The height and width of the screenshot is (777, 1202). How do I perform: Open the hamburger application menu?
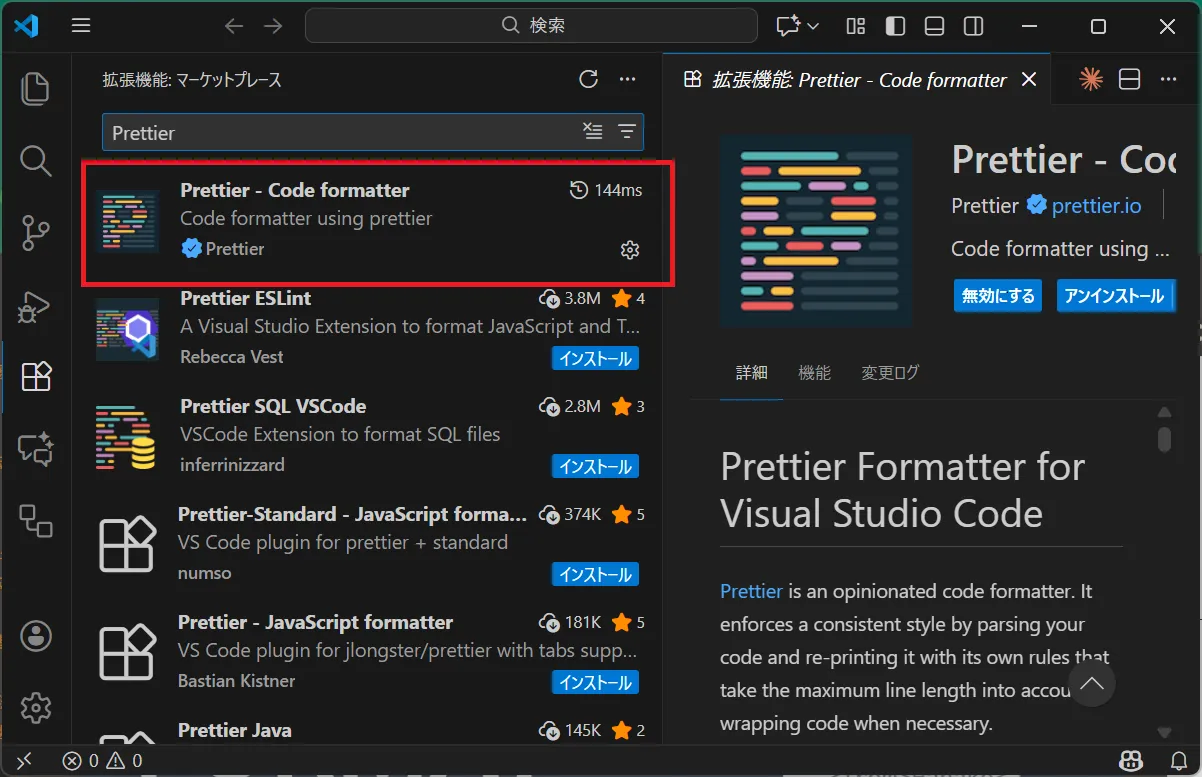point(81,26)
